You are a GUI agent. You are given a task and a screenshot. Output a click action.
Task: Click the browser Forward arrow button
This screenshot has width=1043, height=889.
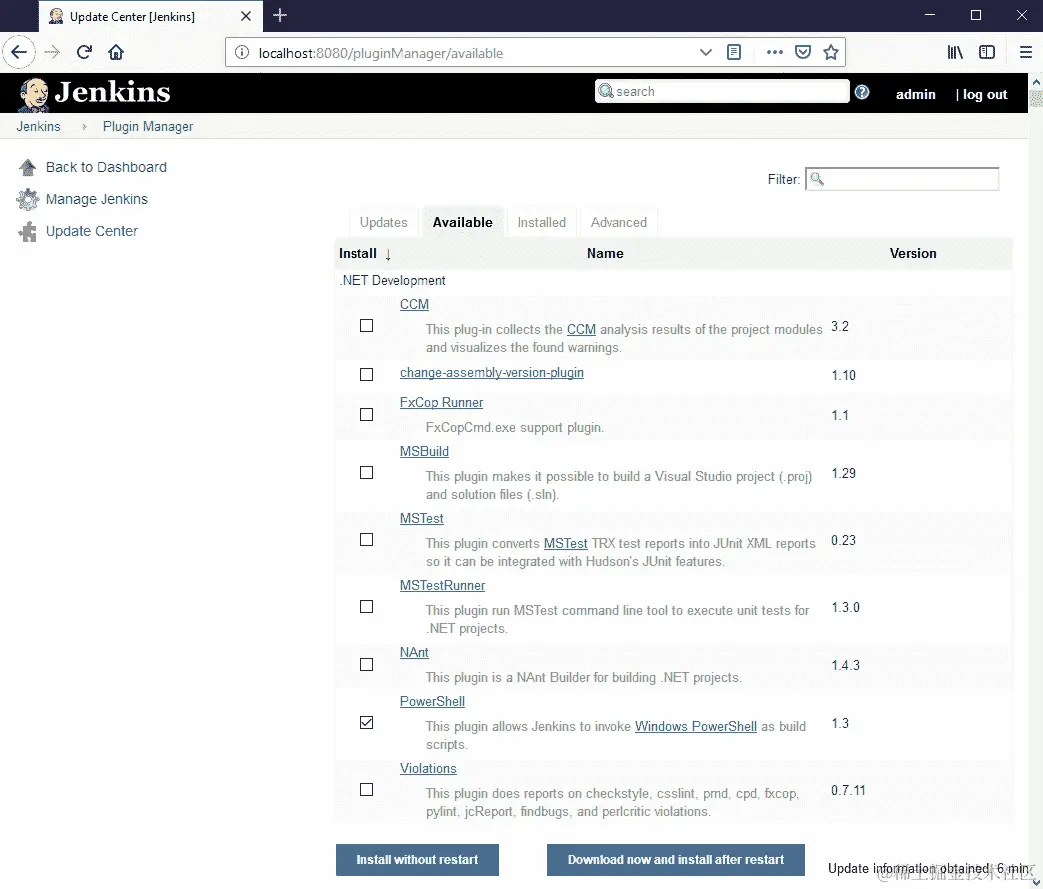click(x=53, y=52)
